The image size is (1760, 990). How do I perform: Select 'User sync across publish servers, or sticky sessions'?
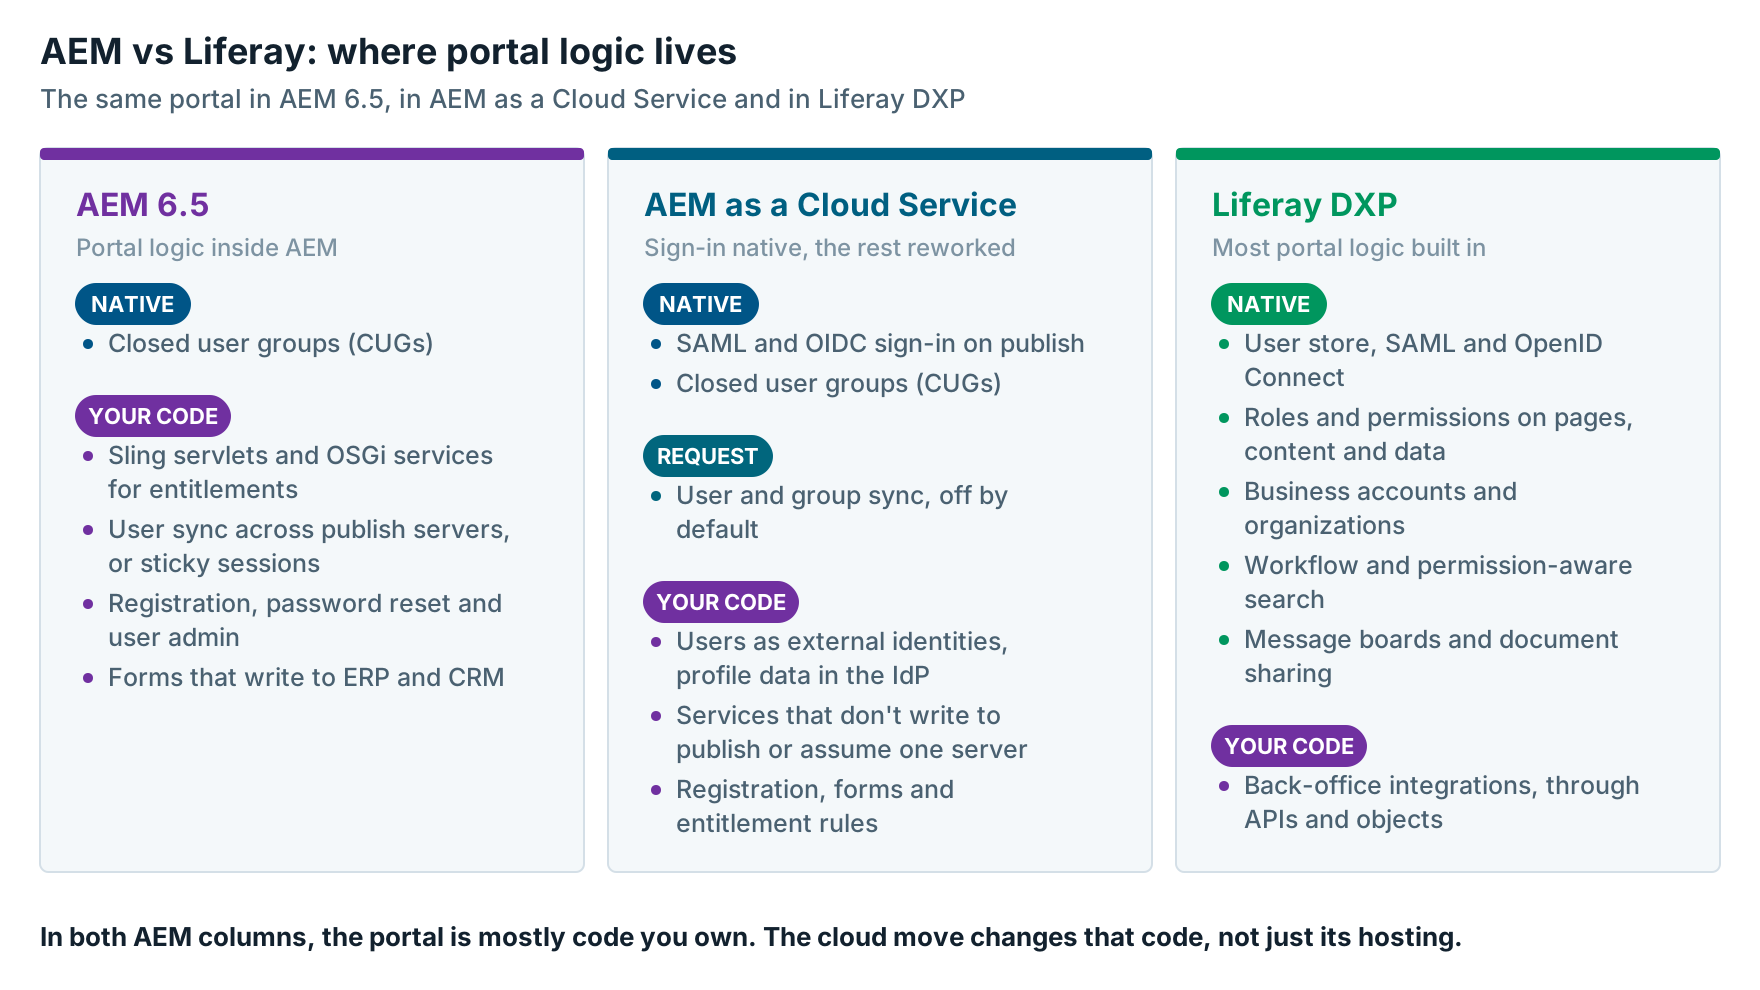(x=309, y=546)
